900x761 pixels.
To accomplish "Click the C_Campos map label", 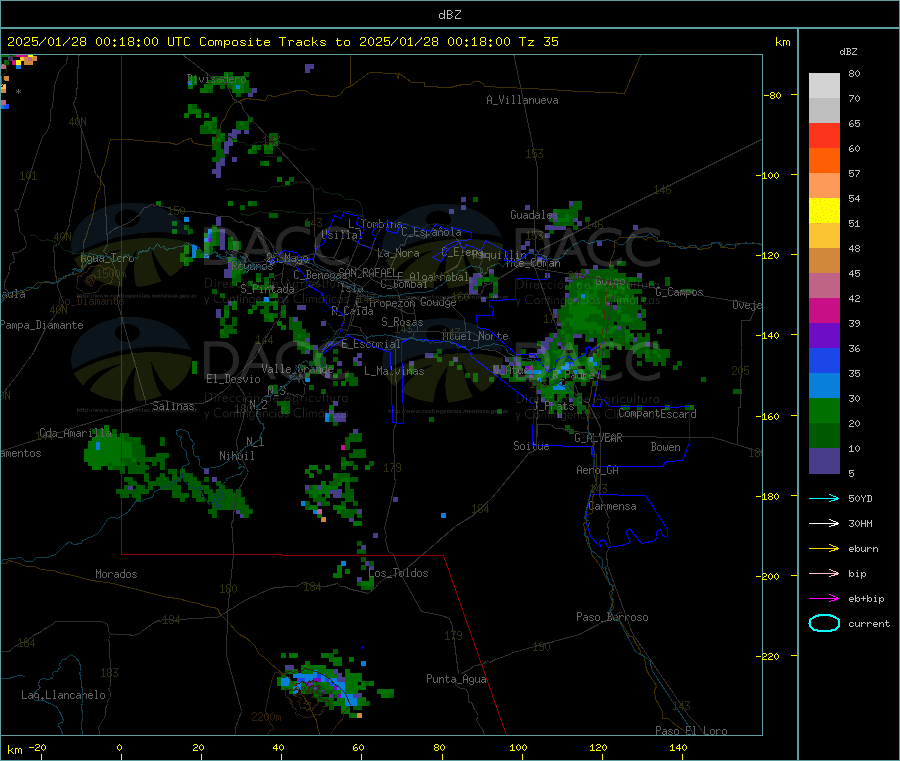I will (x=680, y=292).
